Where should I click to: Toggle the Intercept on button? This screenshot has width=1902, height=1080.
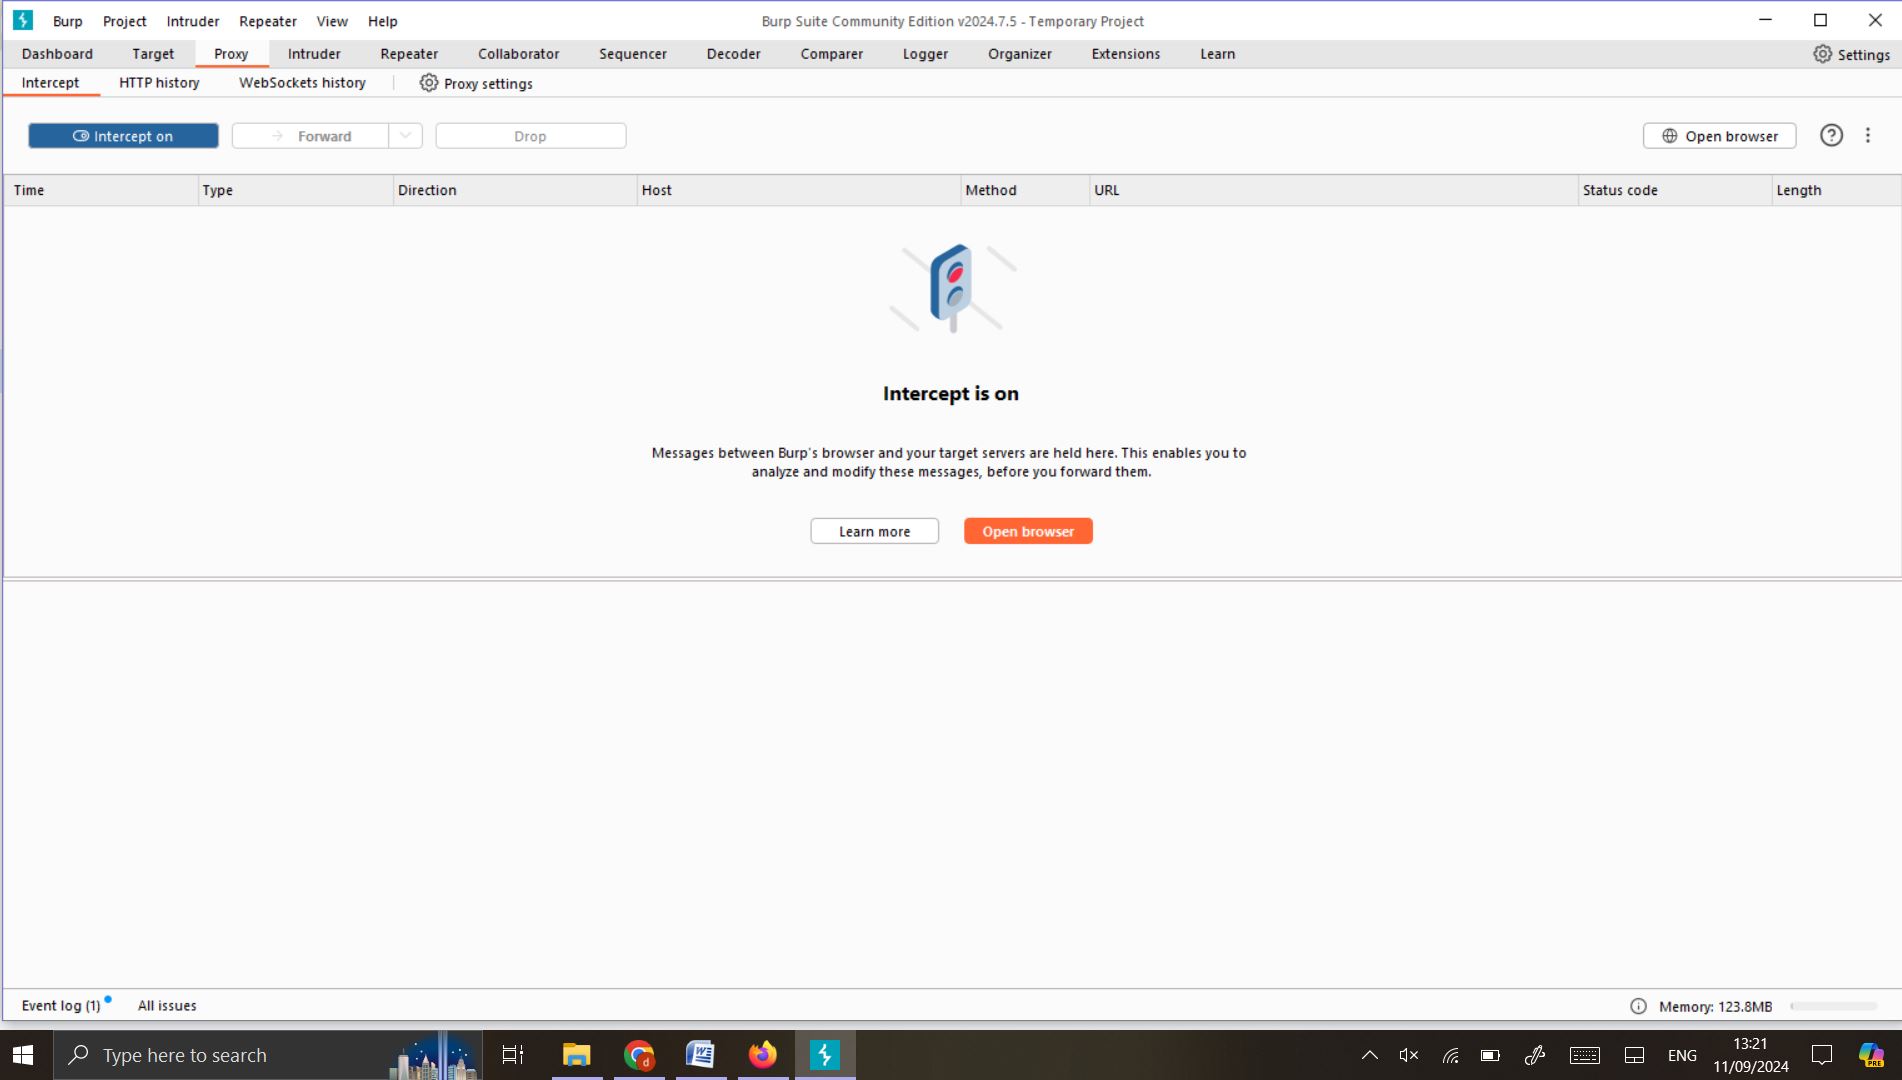(123, 136)
